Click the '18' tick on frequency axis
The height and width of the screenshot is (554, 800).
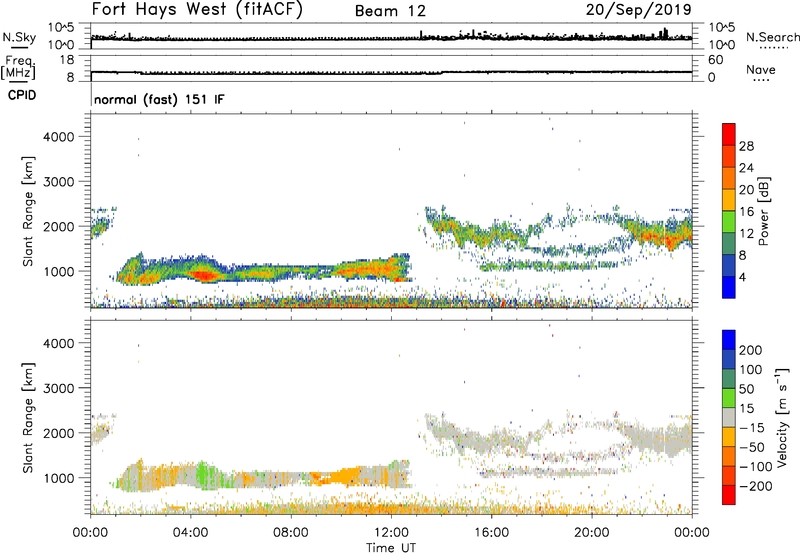coord(67,60)
